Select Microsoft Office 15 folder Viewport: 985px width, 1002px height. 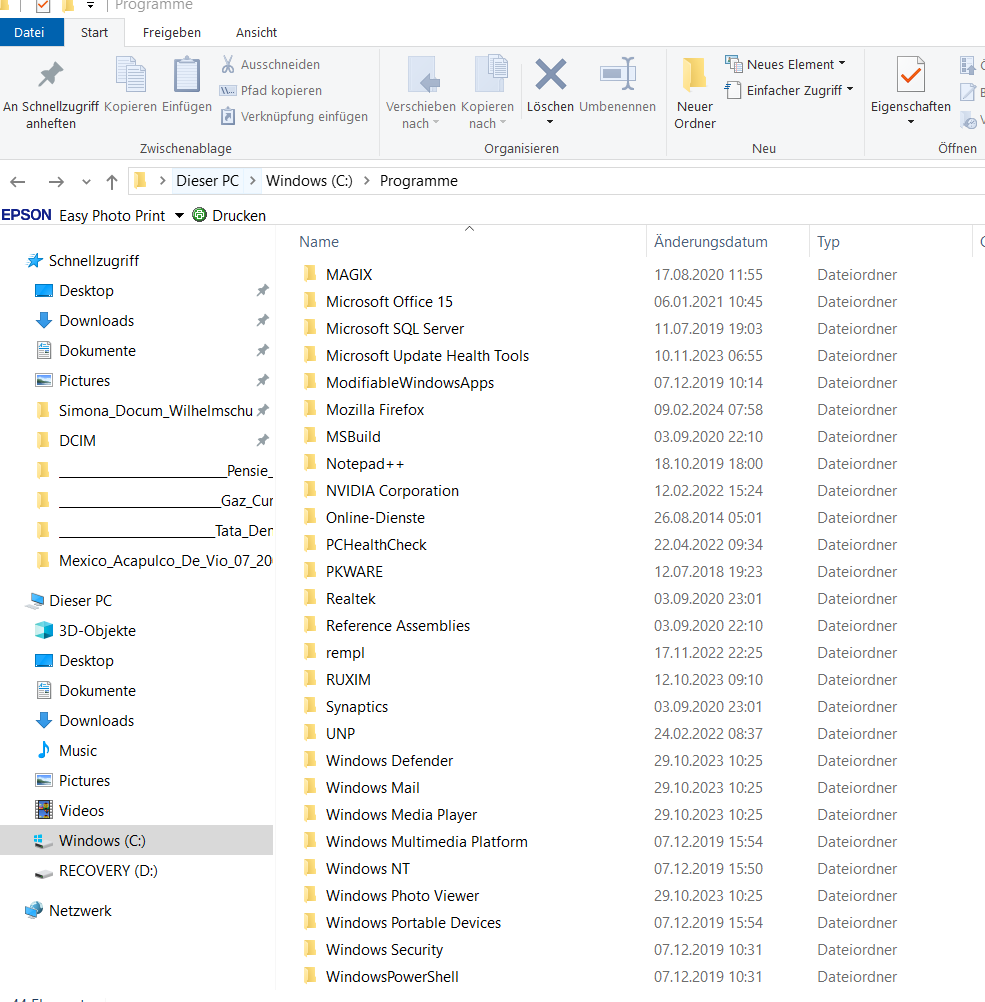coord(389,302)
